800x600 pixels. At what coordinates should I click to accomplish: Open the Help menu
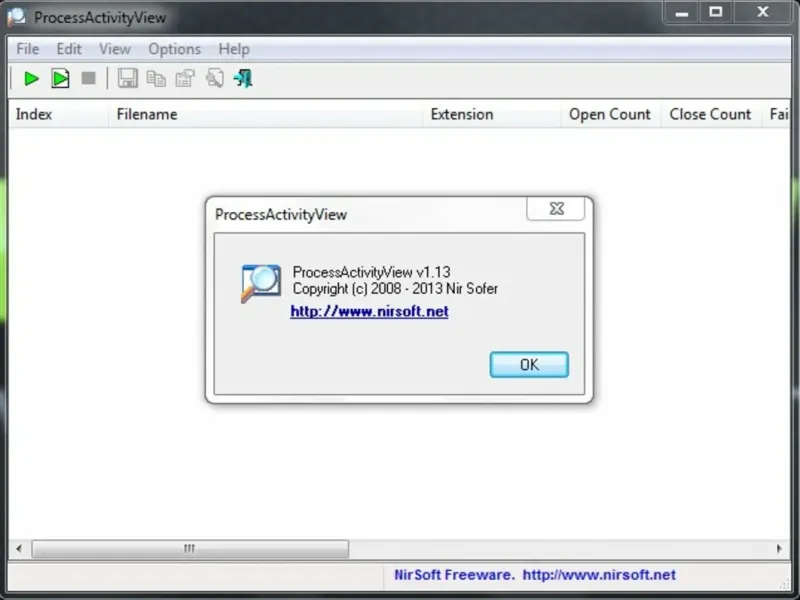[x=234, y=49]
